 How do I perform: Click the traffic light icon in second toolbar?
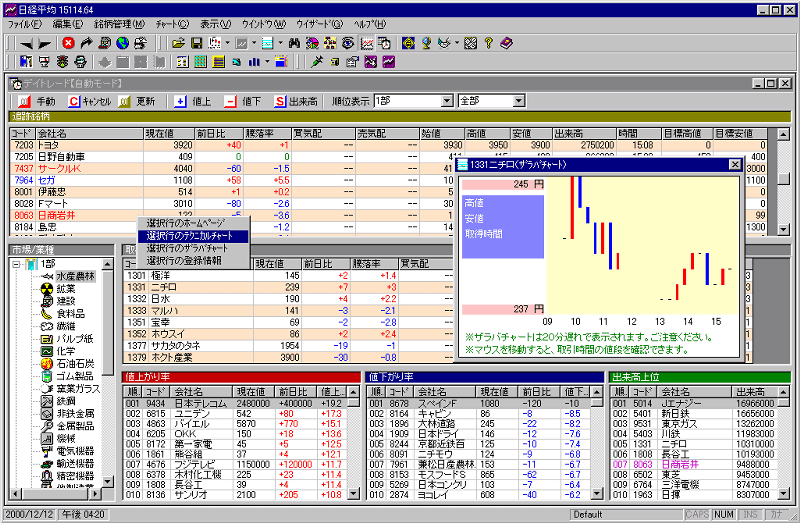(x=62, y=62)
